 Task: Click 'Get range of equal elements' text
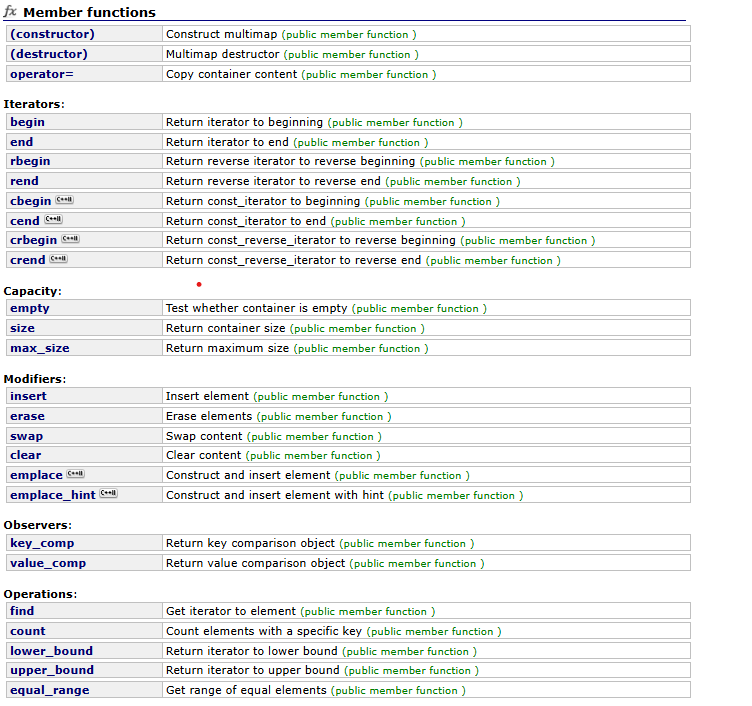coord(247,690)
